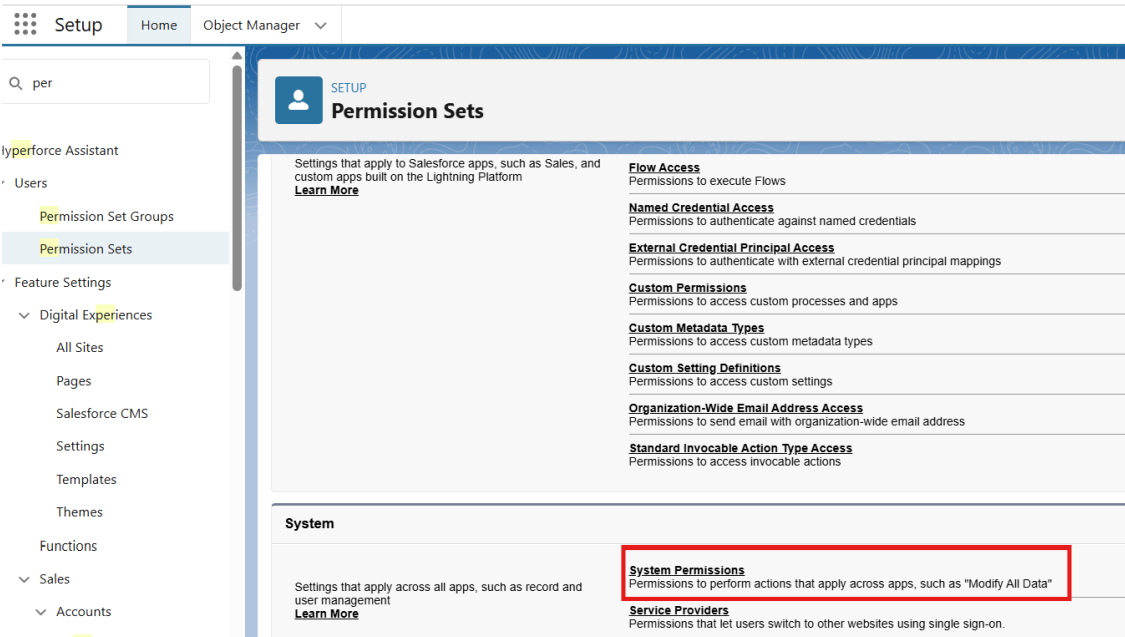This screenshot has width=1125, height=637.
Task: Switch to the Home tab
Action: [x=158, y=24]
